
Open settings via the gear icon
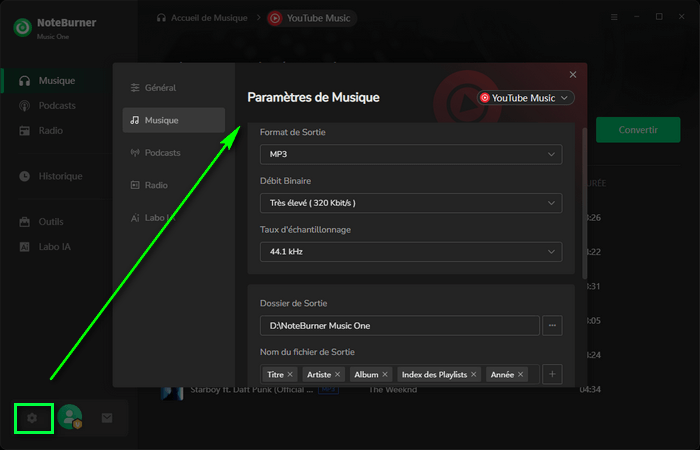point(32,418)
